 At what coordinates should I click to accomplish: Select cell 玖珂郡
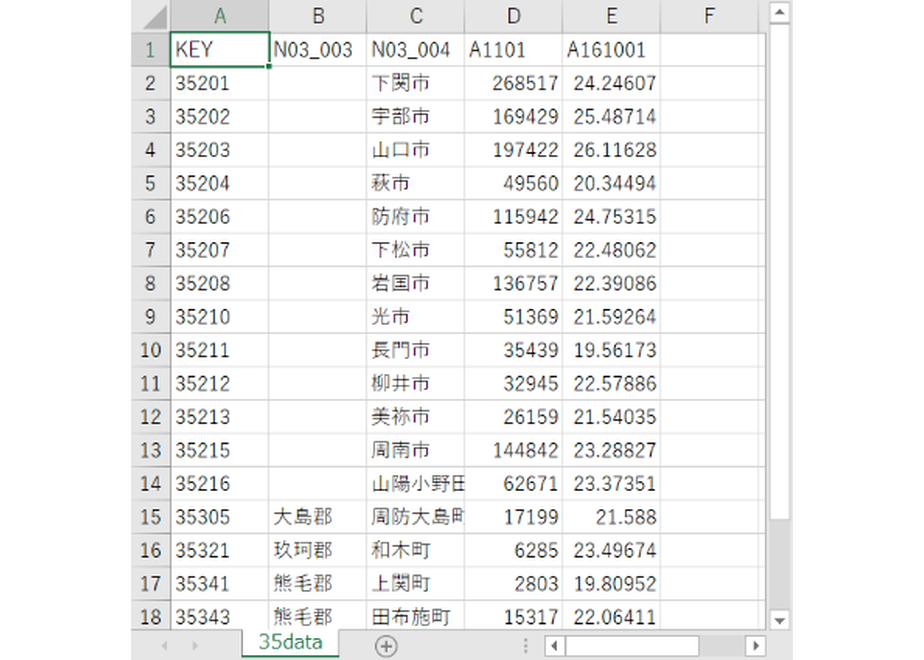318,550
